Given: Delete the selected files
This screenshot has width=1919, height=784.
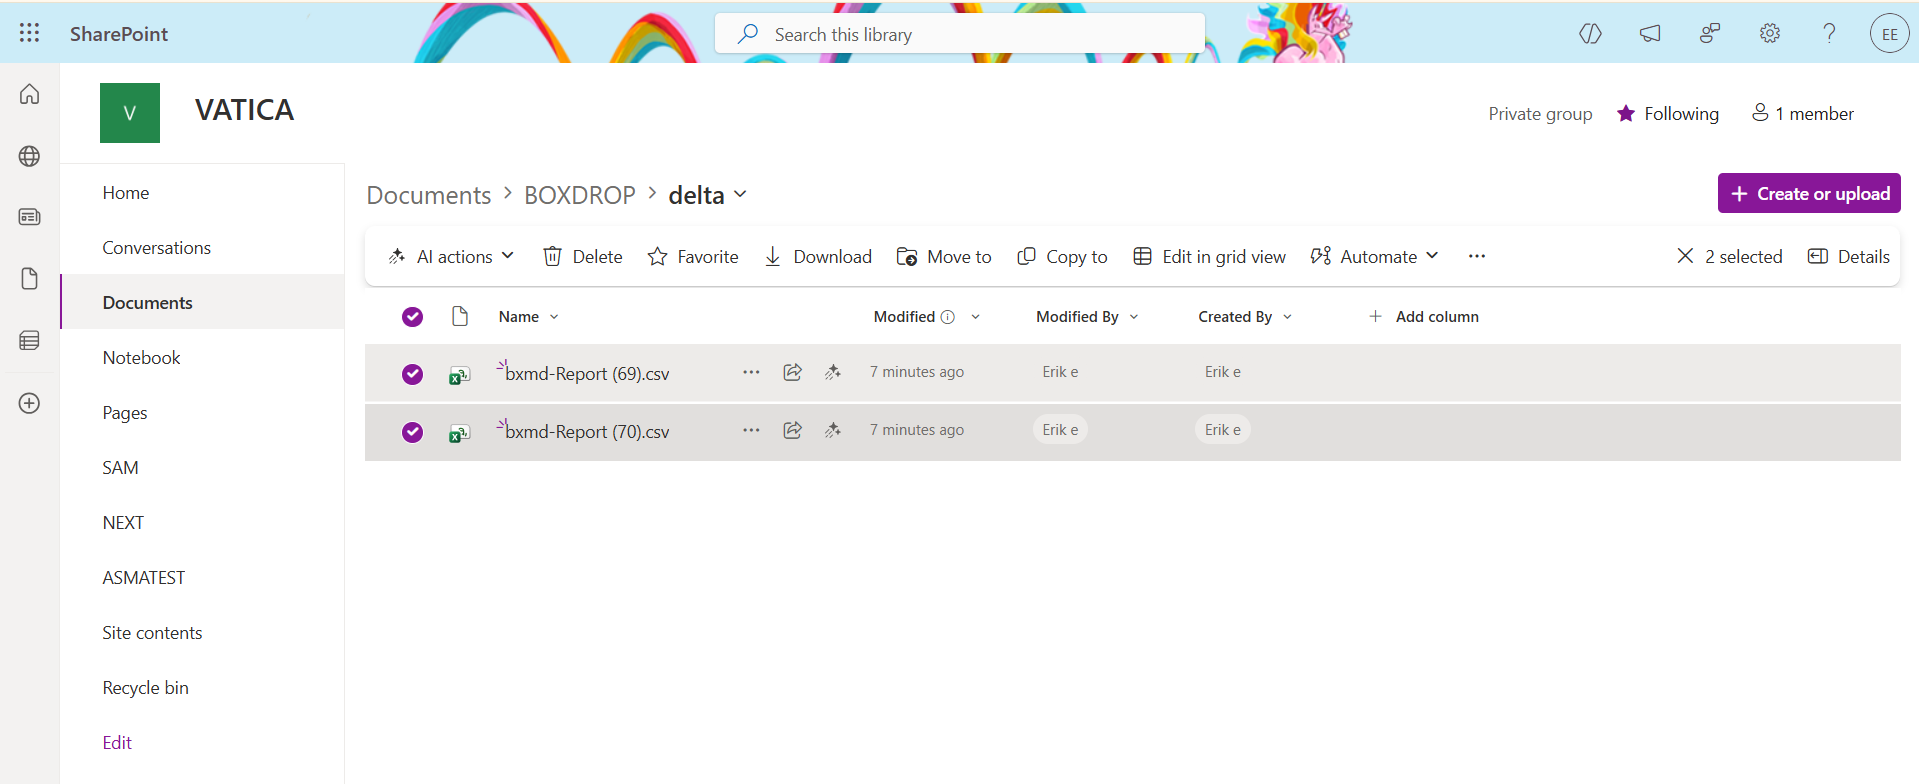Looking at the screenshot, I should (x=583, y=257).
